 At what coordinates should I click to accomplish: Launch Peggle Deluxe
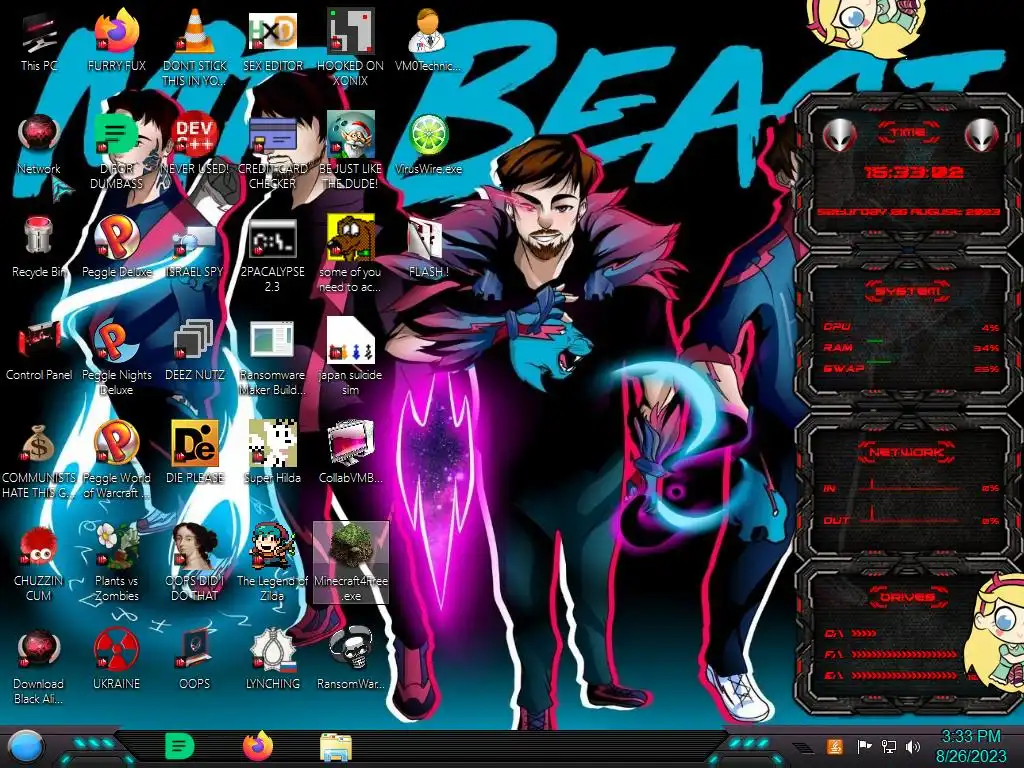click(116, 248)
